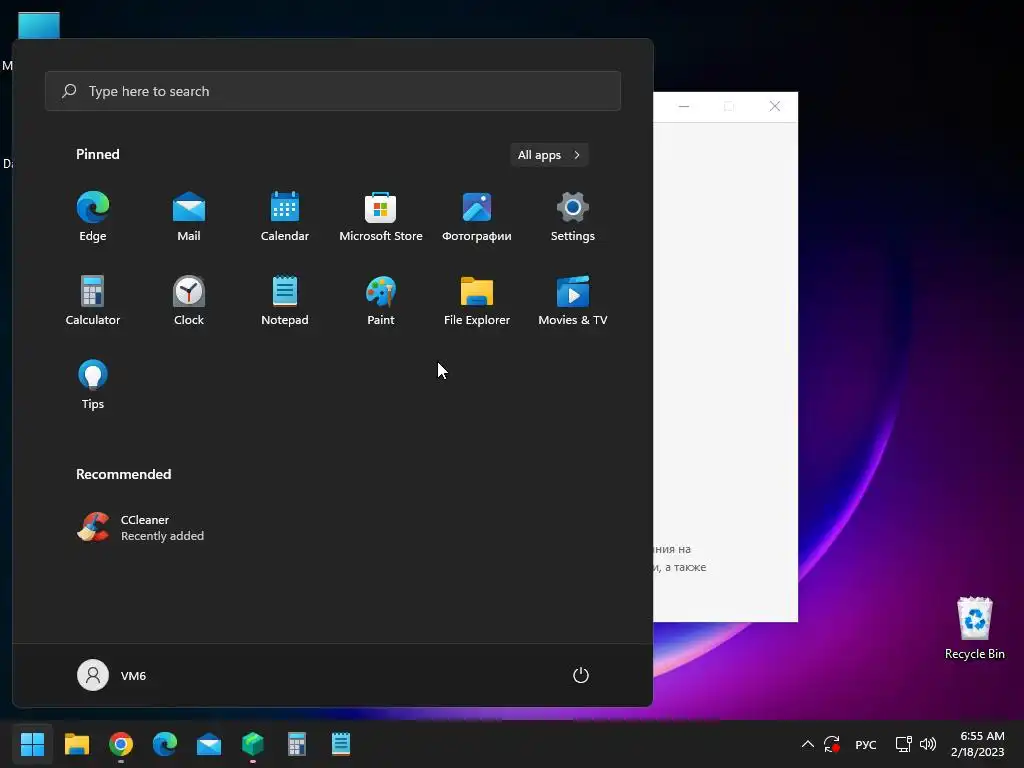This screenshot has width=1024, height=768.
Task: Open the volume tray icon
Action: point(927,744)
